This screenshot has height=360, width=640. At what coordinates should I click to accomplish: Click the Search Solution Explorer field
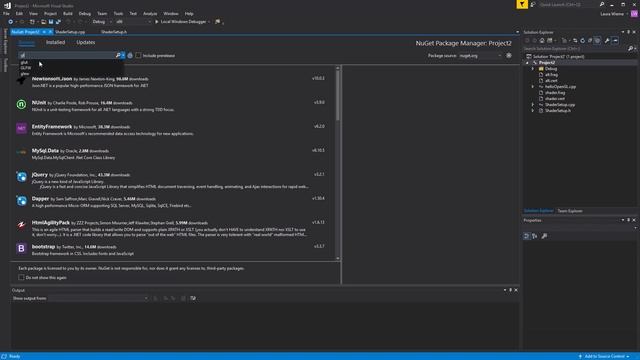click(x=575, y=49)
